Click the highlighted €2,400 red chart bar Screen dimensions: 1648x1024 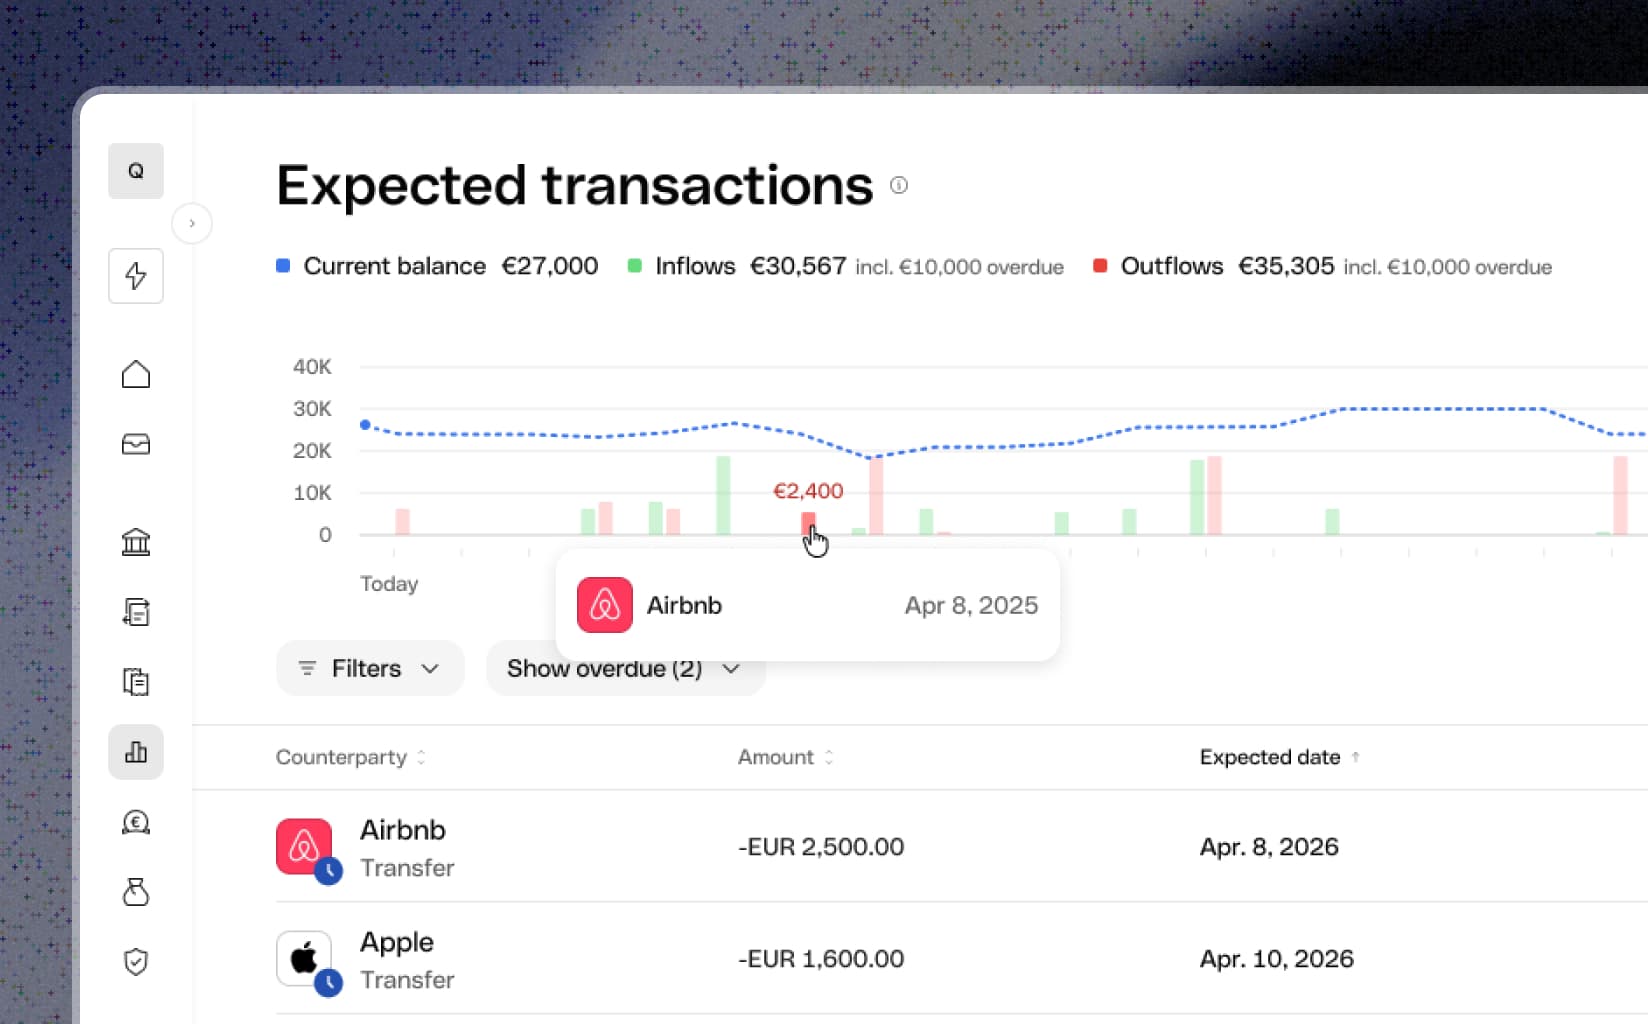click(x=808, y=523)
